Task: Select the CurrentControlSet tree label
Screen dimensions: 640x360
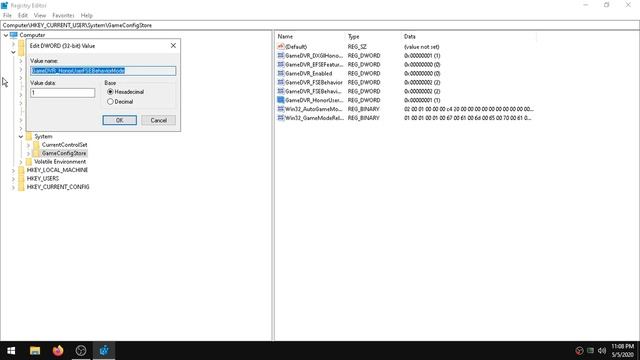Action: point(64,145)
